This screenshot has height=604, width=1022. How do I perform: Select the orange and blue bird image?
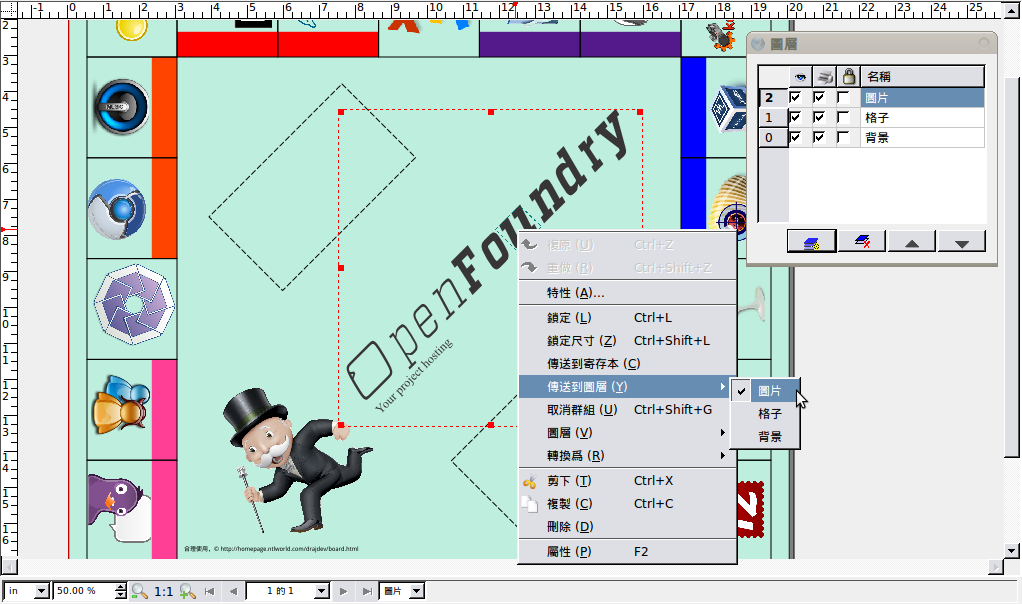point(121,404)
